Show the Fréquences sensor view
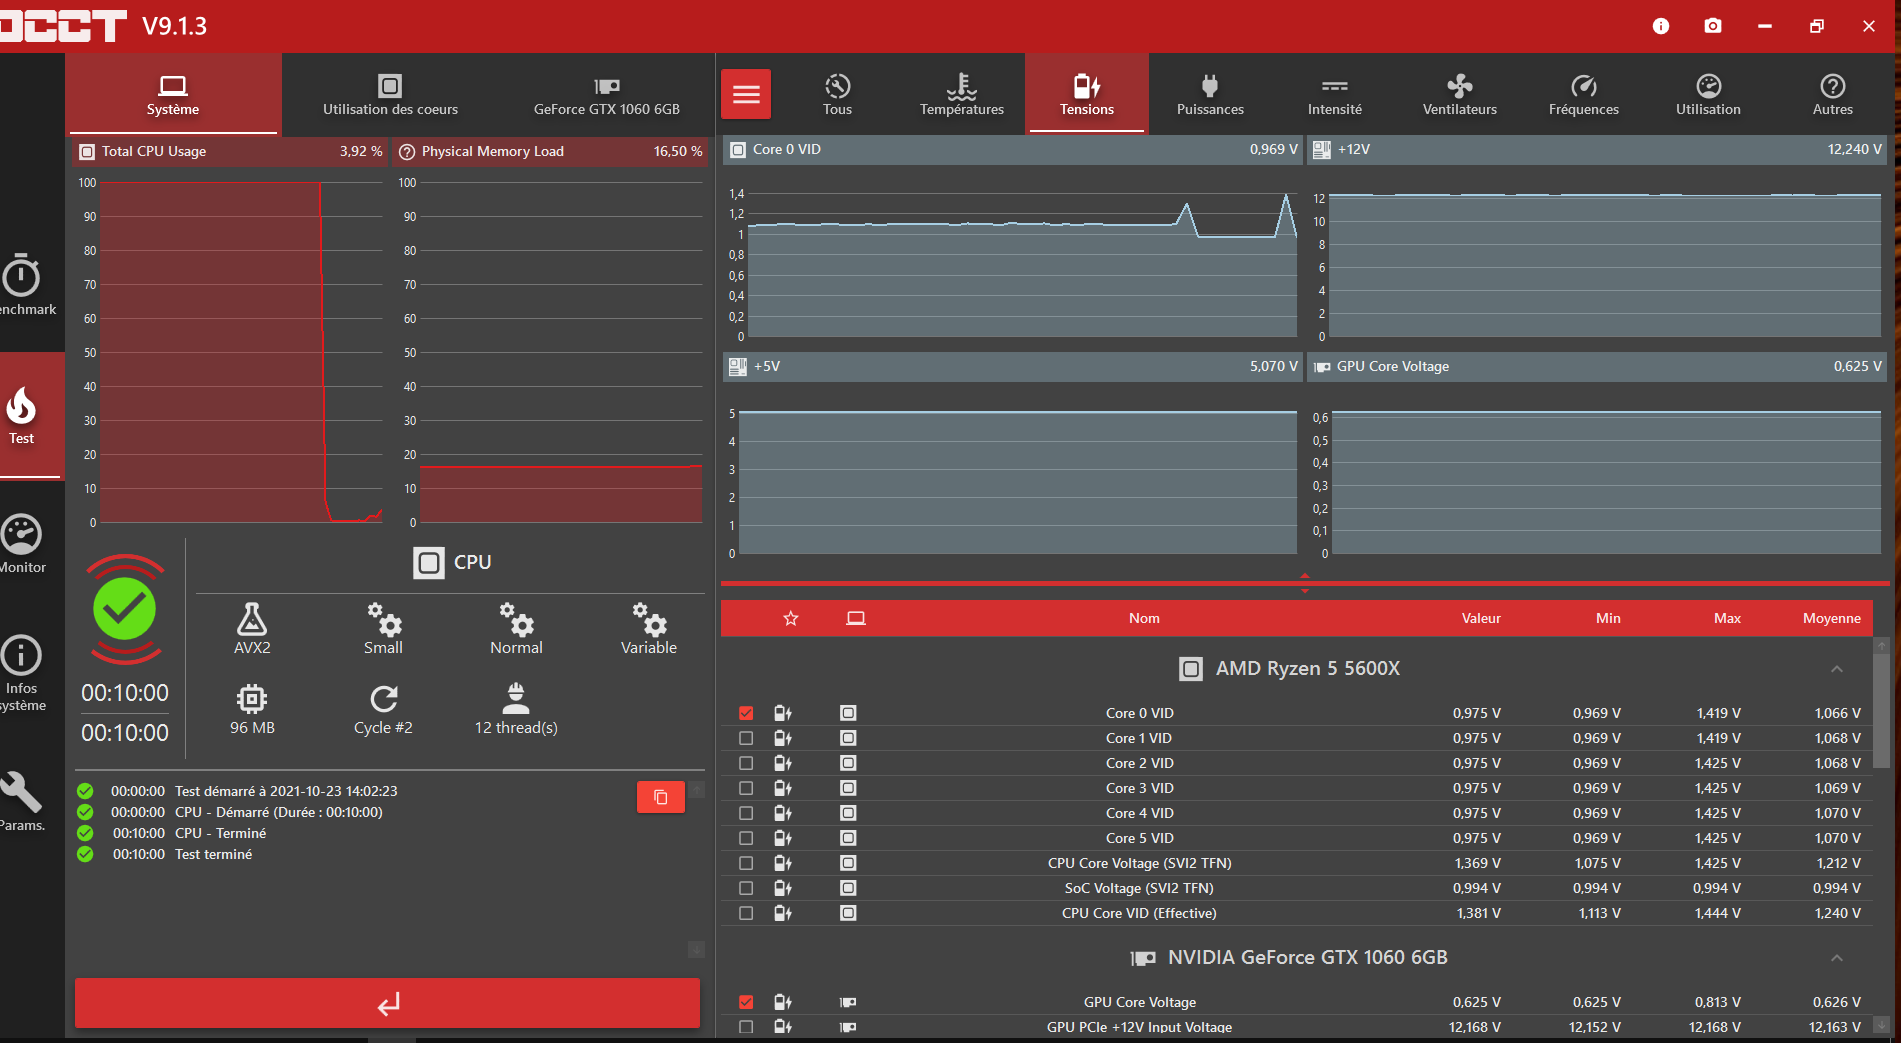 tap(1583, 94)
